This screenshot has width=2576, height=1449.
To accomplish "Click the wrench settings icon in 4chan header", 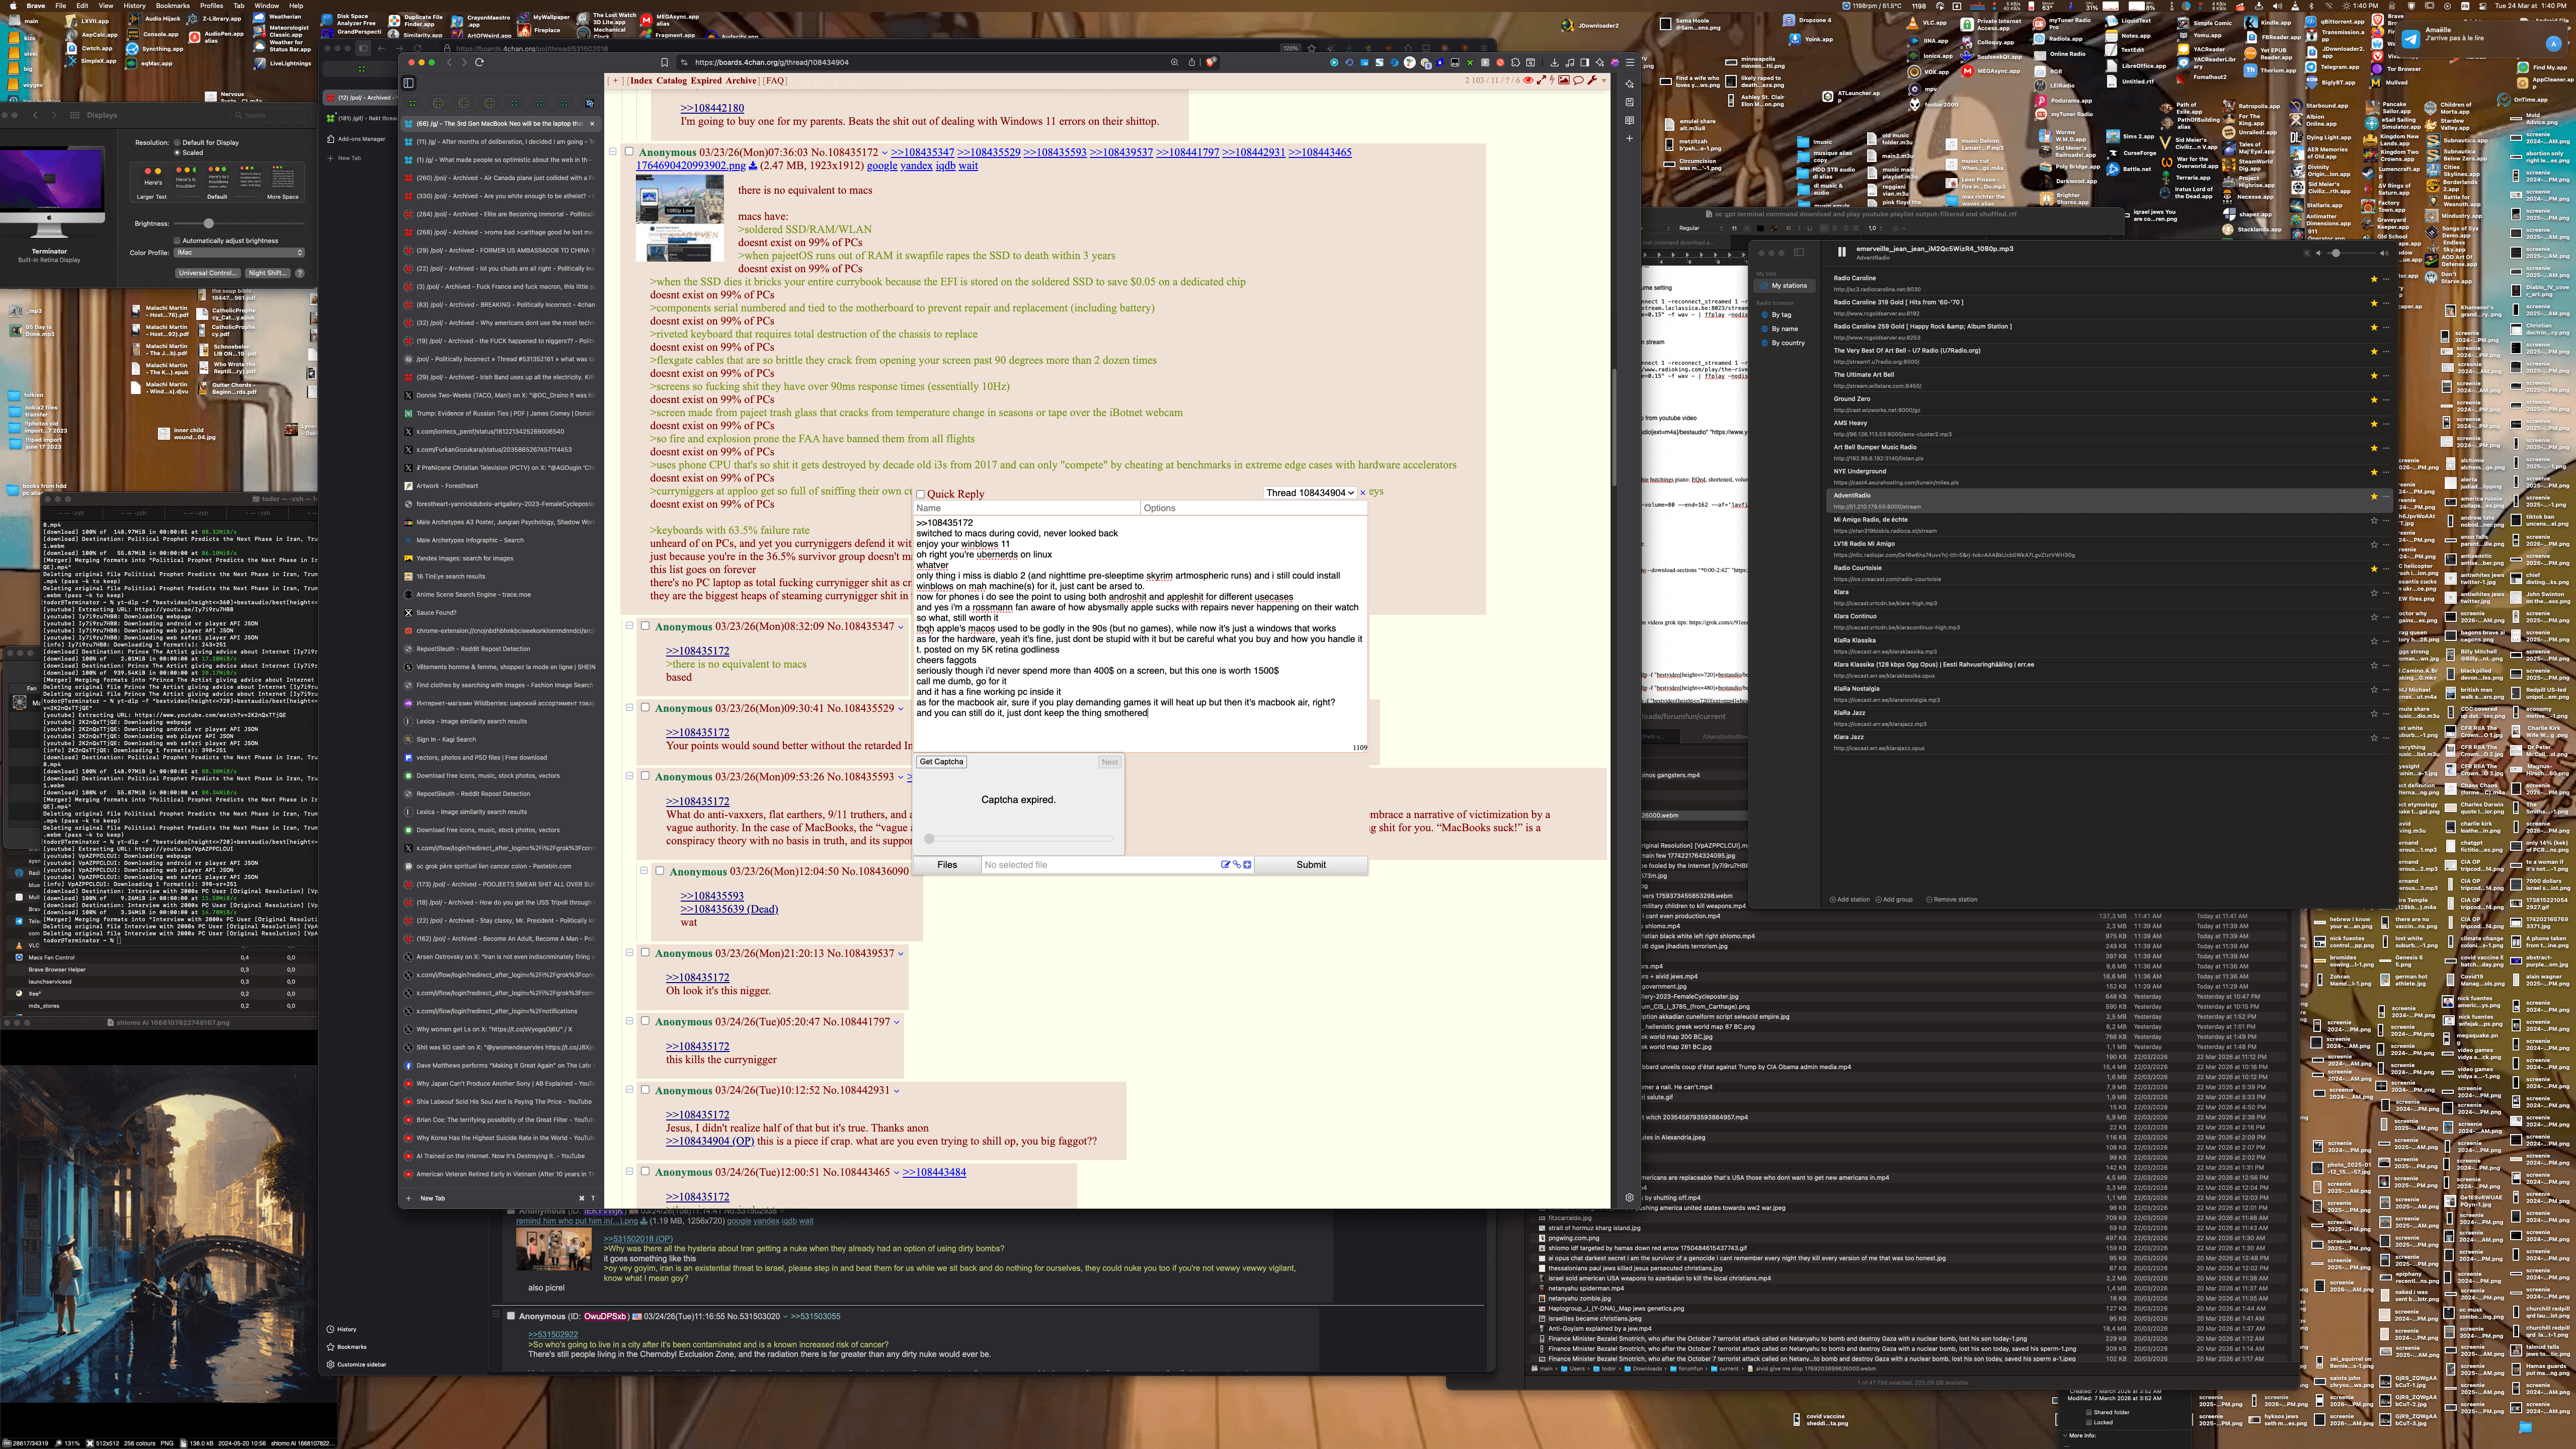I will [x=1591, y=80].
